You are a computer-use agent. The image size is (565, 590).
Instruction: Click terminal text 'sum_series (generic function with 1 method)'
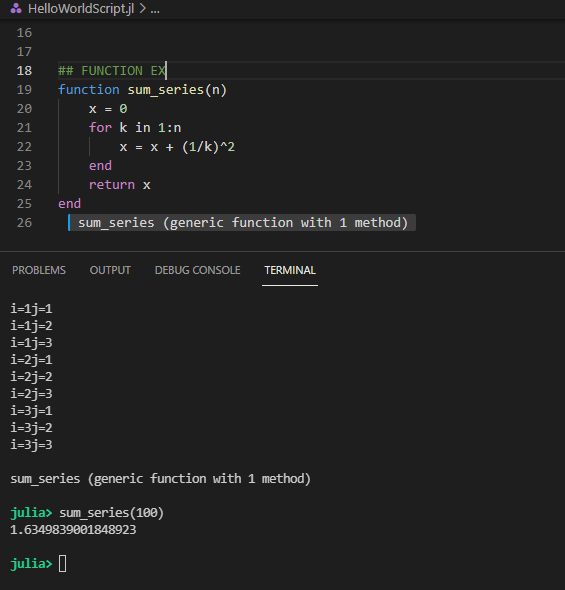click(x=161, y=479)
